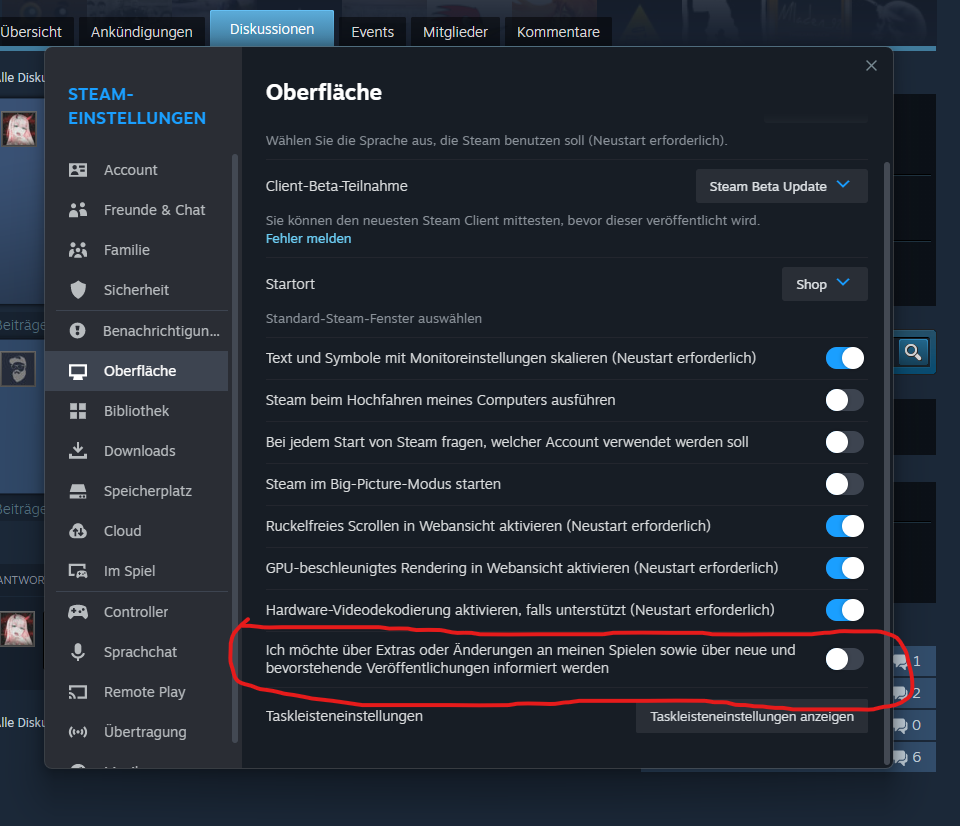Click the Taskleisteneinstellungen label text
The image size is (960, 826).
(x=344, y=716)
